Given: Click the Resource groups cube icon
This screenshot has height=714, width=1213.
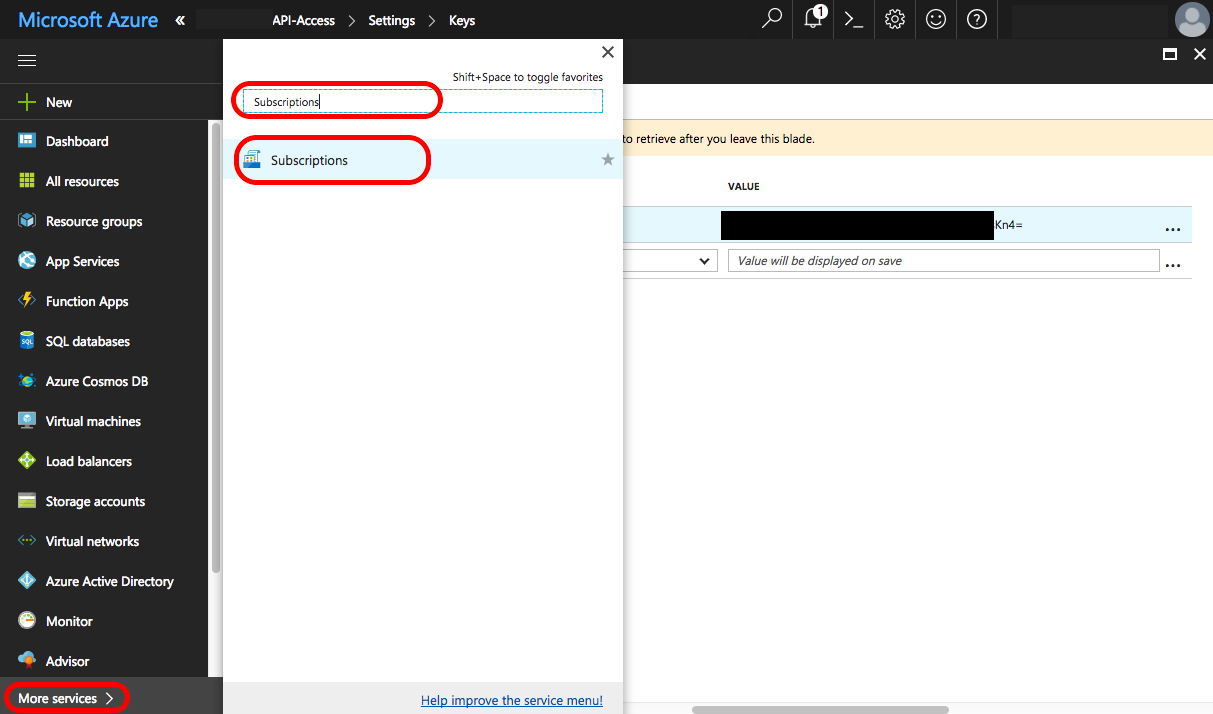Looking at the screenshot, I should (27, 221).
